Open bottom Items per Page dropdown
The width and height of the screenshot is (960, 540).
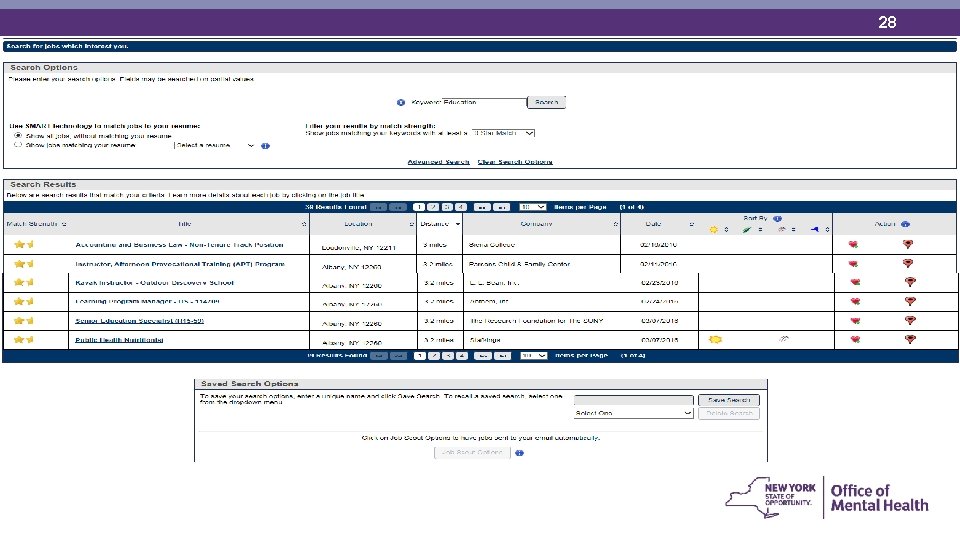(x=533, y=356)
